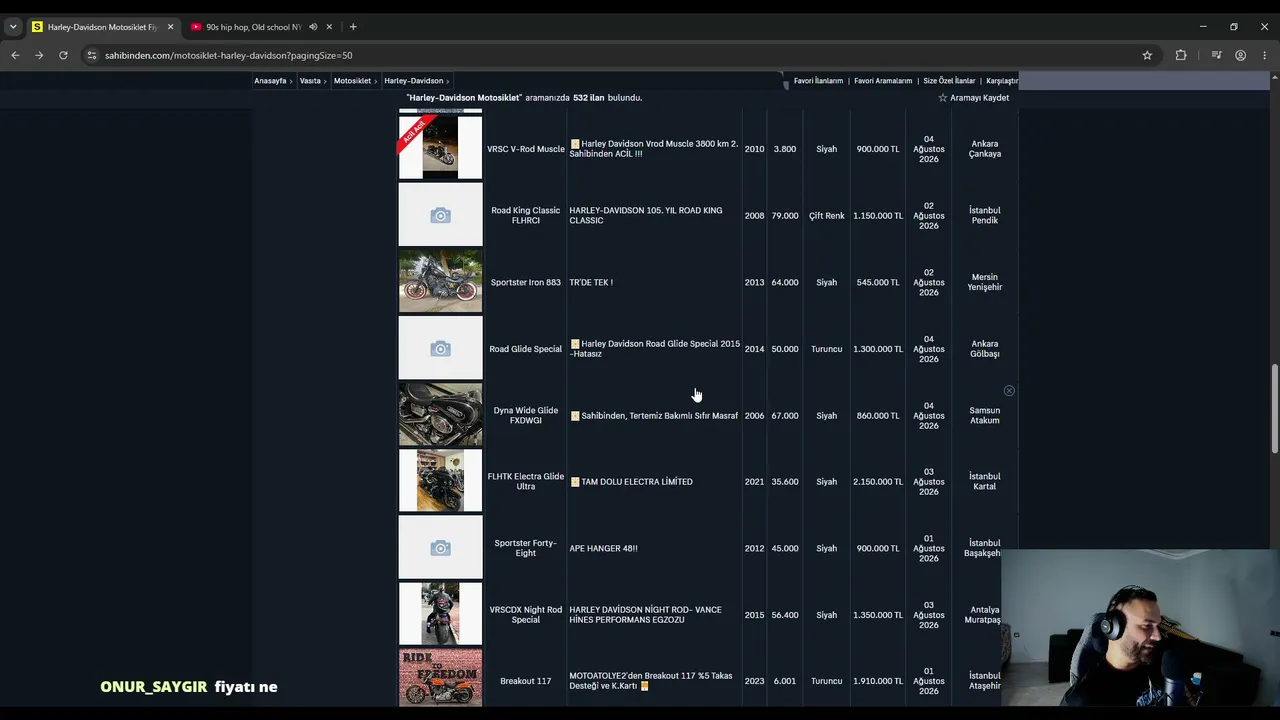Open the media playback control icon
The image size is (1280, 720).
pyautogui.click(x=1216, y=55)
